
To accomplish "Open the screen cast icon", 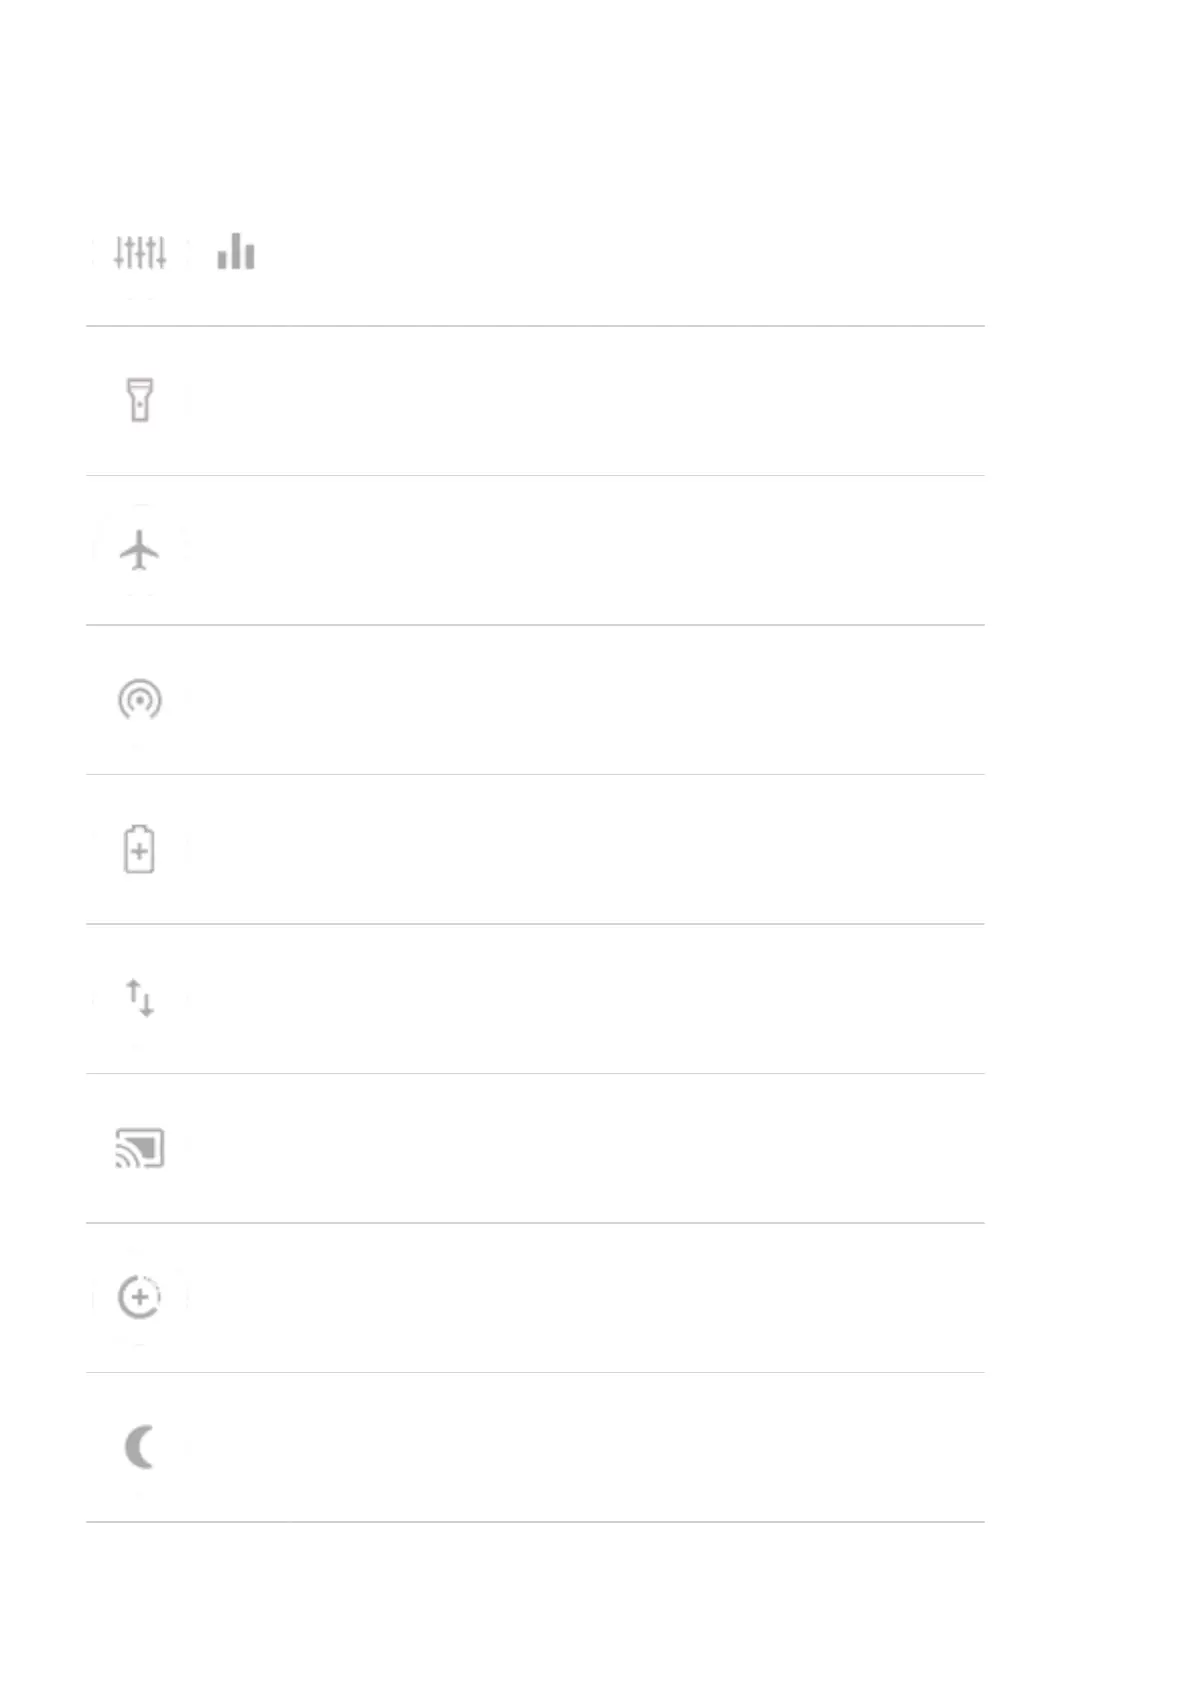I will click(x=140, y=1148).
